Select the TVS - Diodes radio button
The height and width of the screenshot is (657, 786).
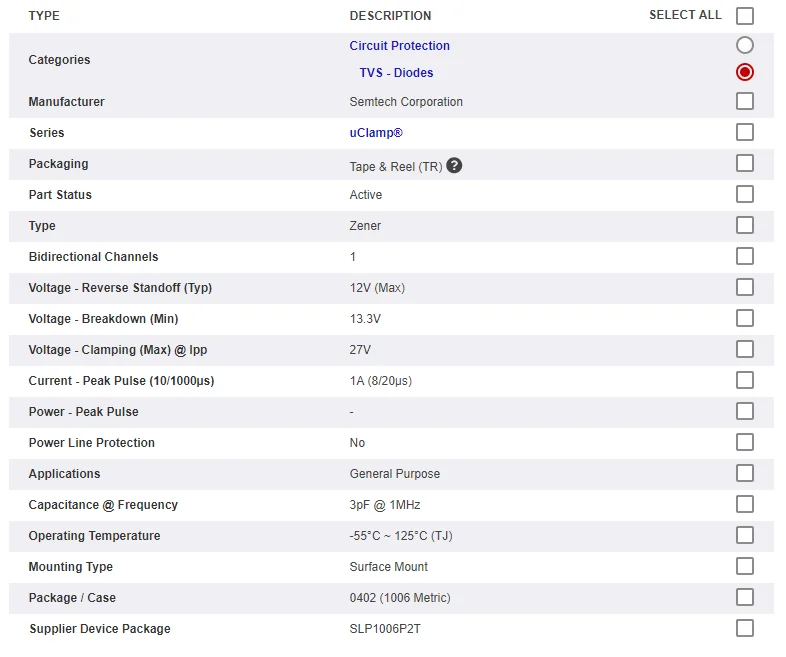[x=744, y=72]
